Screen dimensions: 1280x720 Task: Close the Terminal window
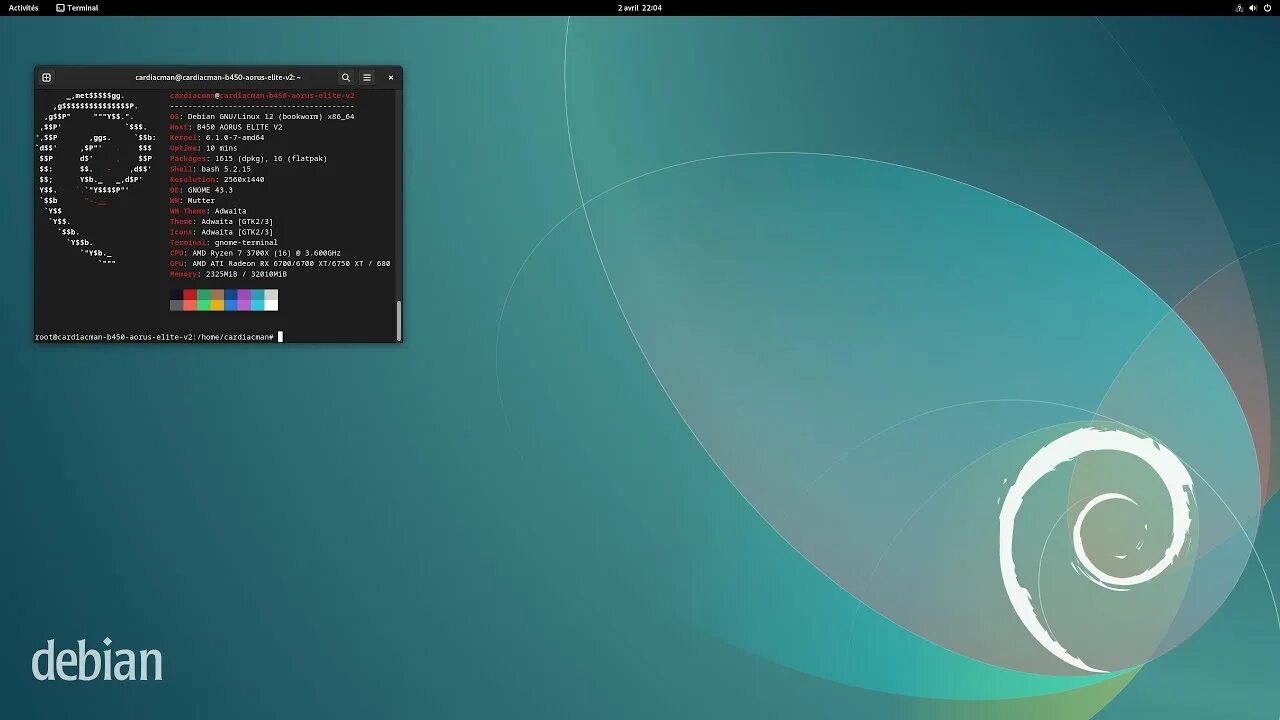(391, 77)
